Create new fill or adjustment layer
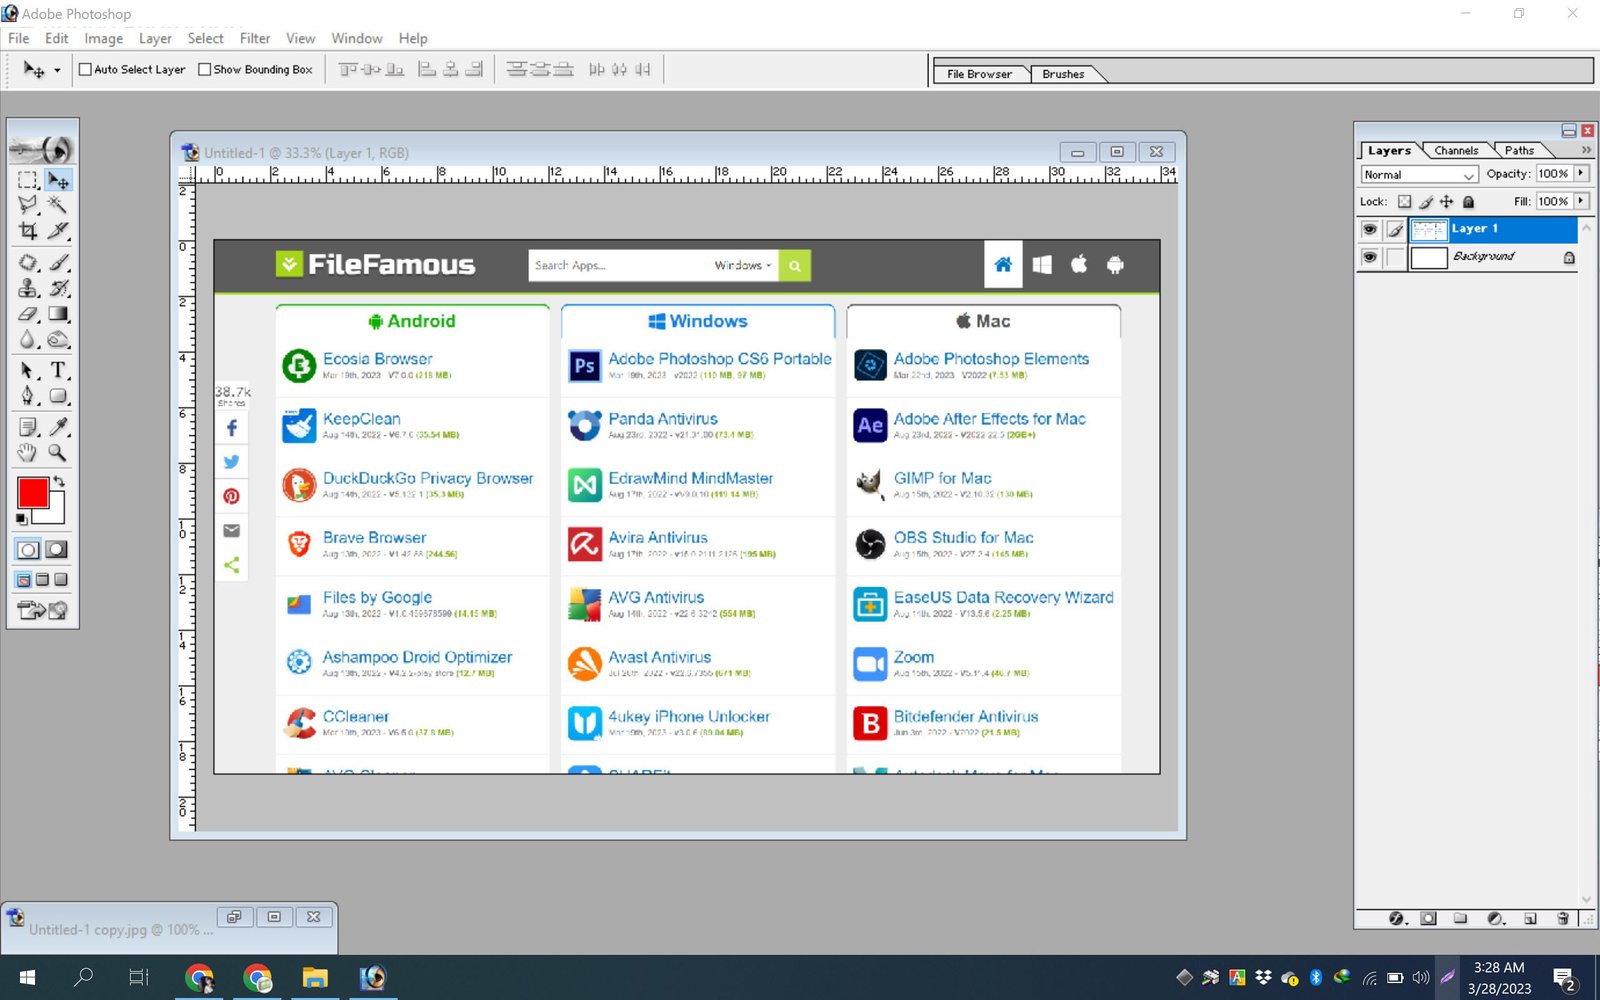1600x1000 pixels. pos(1496,918)
